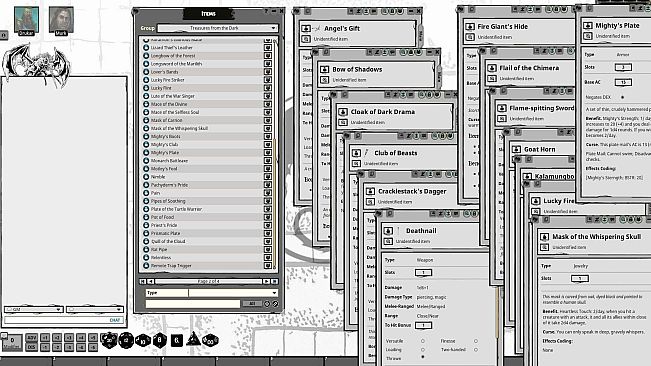651x366 pixels.
Task: Open link icon for Mace of the Divine row
Action: 268,104
